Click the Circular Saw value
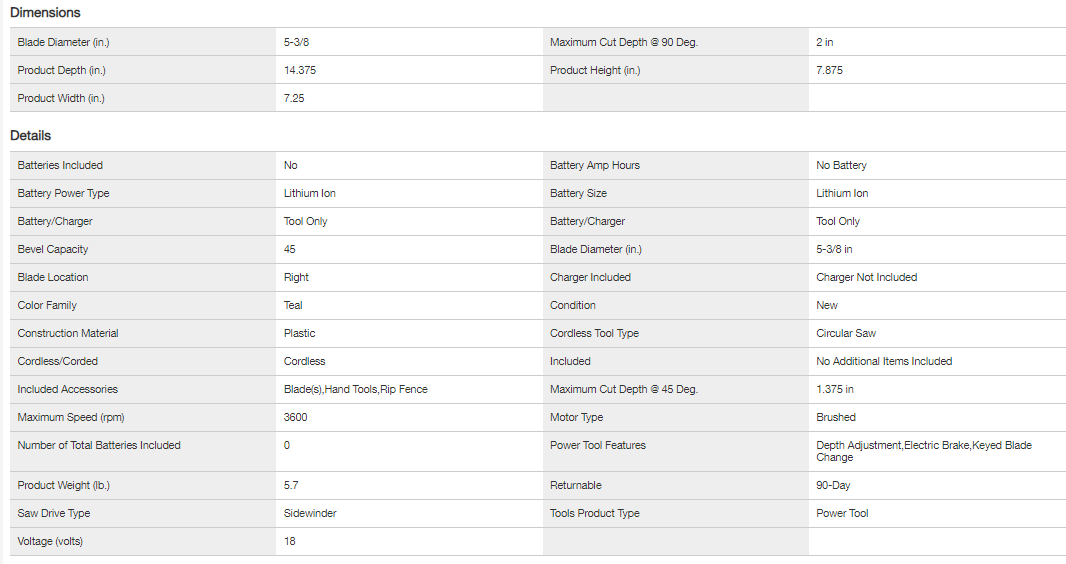Image resolution: width=1066 pixels, height=564 pixels. click(x=846, y=333)
